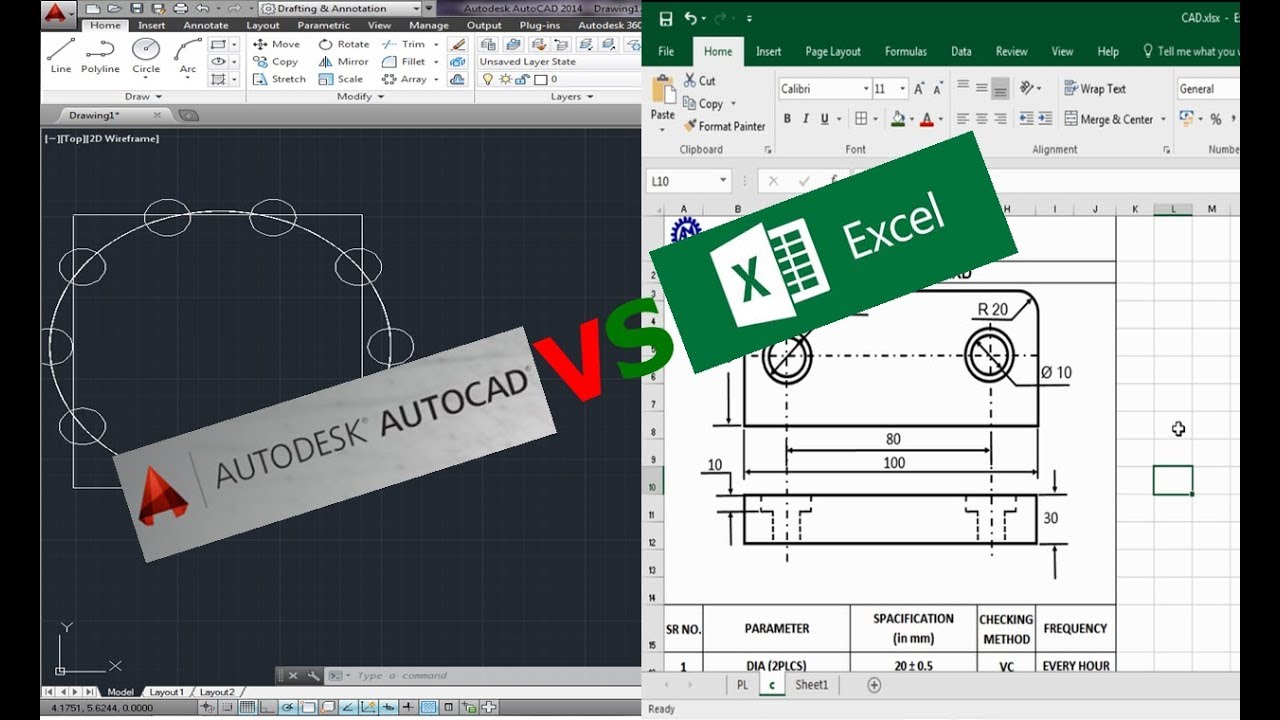Toggle Ortho Mode in AutoCAD status bar
Screen dimensions: 1280x720
pos(266,709)
